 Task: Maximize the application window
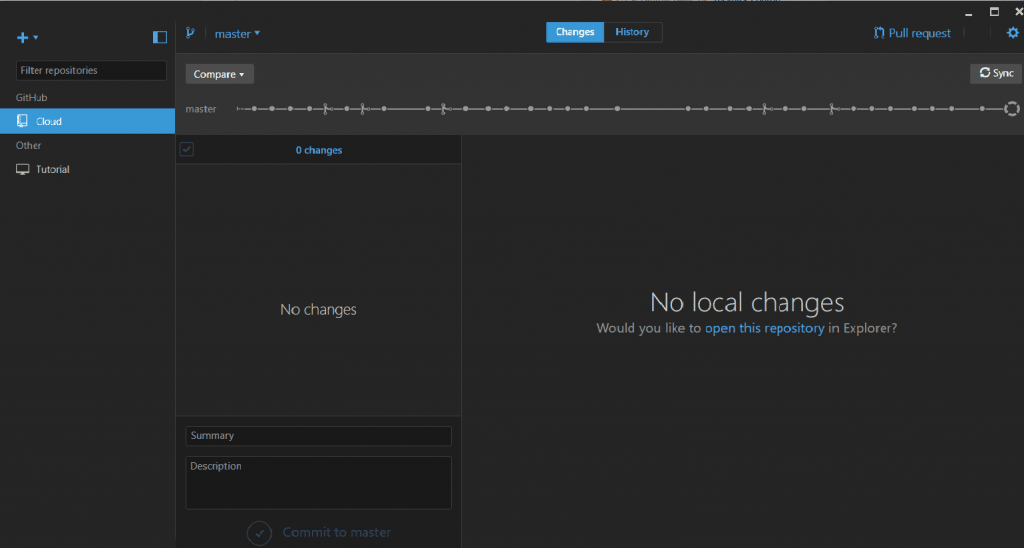tap(994, 12)
